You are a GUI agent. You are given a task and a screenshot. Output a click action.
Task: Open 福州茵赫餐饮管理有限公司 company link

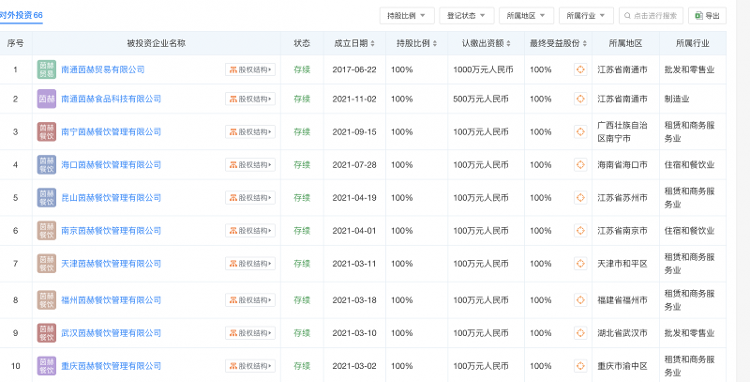pos(111,300)
